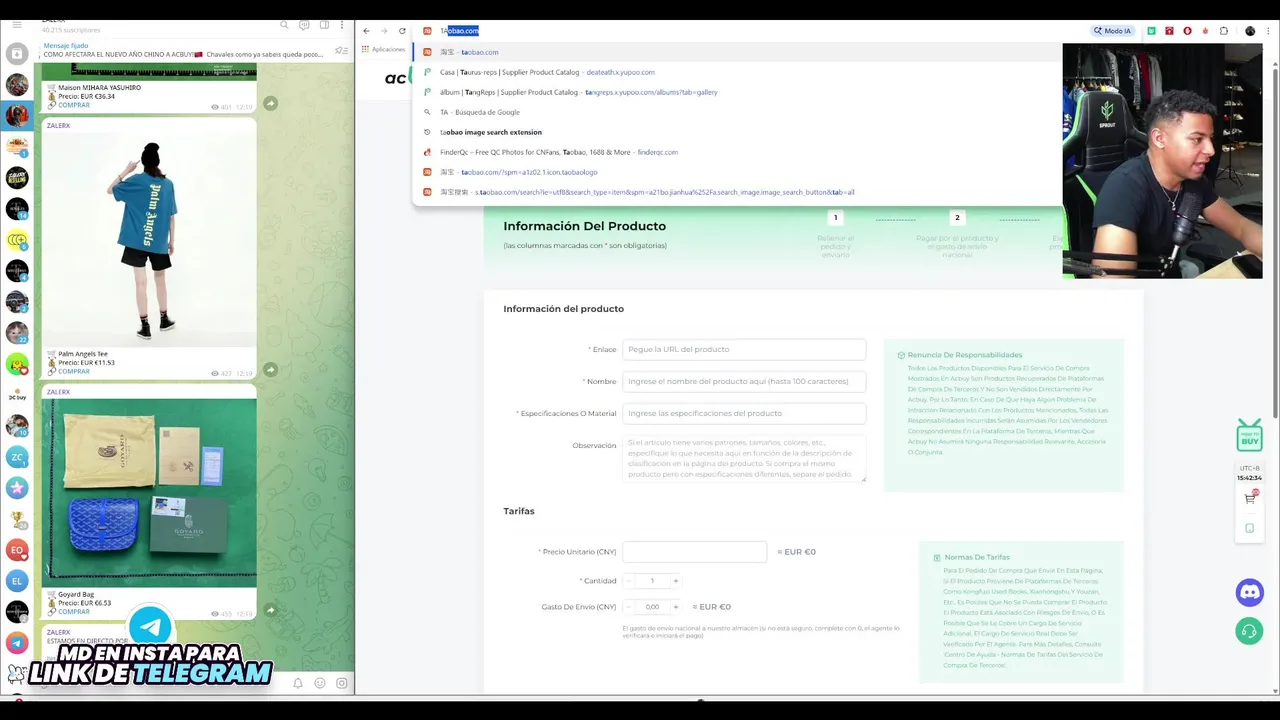The width and height of the screenshot is (1280, 720).
Task: Open browser extensions puzzle icon
Action: (x=1223, y=31)
